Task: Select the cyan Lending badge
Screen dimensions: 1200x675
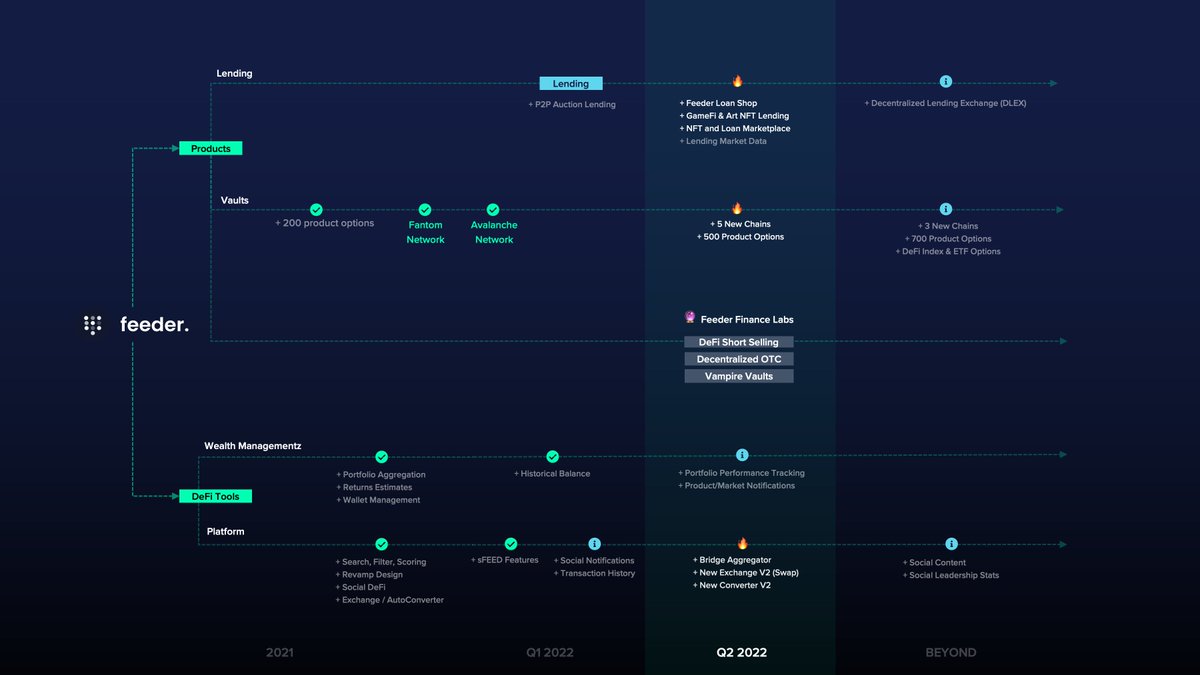Action: (571, 83)
